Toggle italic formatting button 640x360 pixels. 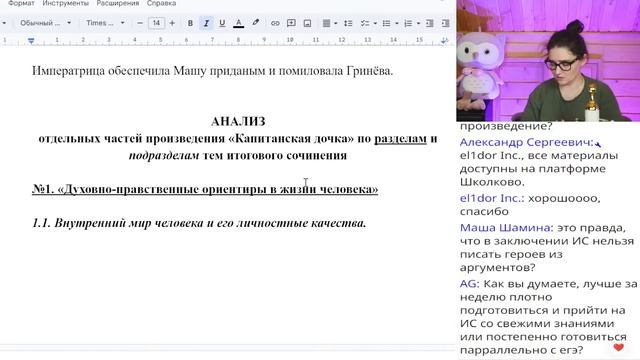pos(206,23)
